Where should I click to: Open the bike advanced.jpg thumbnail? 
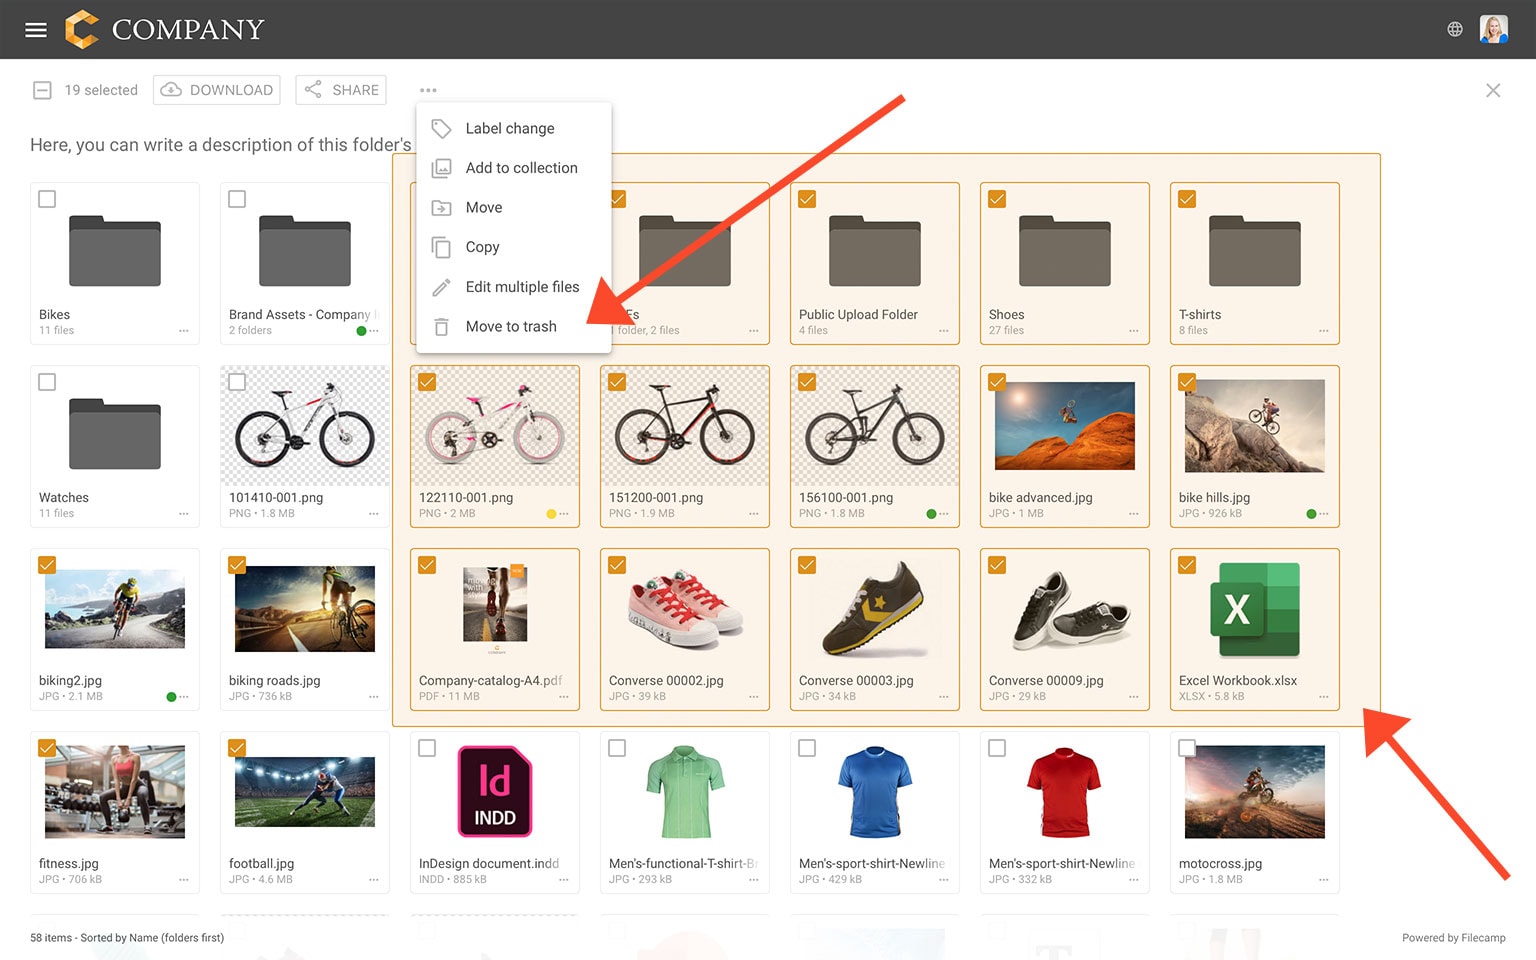pos(1065,426)
